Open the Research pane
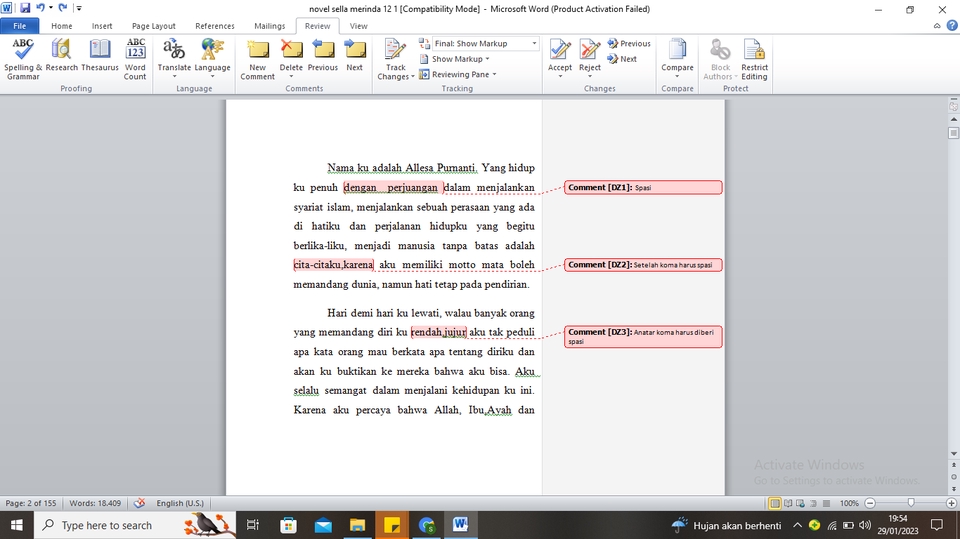 click(x=61, y=55)
